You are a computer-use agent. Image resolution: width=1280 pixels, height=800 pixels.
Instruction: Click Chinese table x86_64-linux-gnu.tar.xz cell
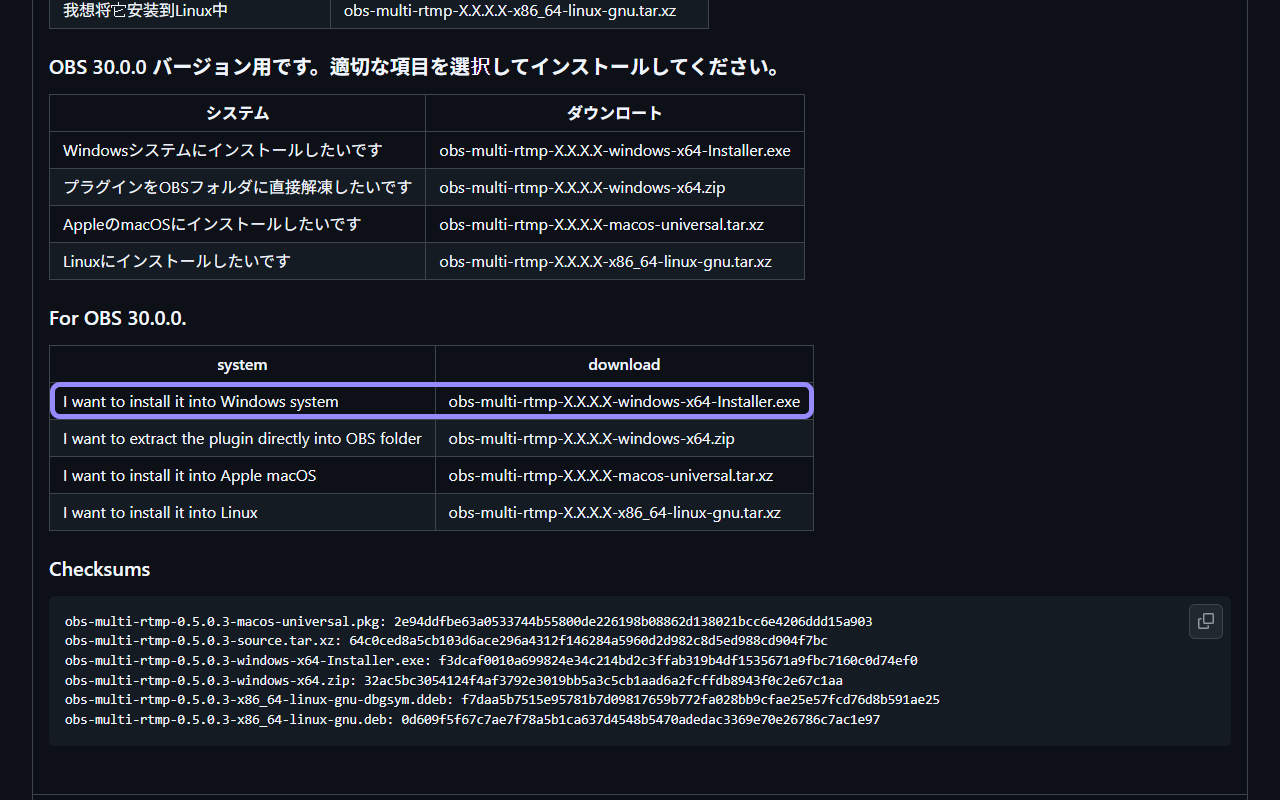point(519,12)
